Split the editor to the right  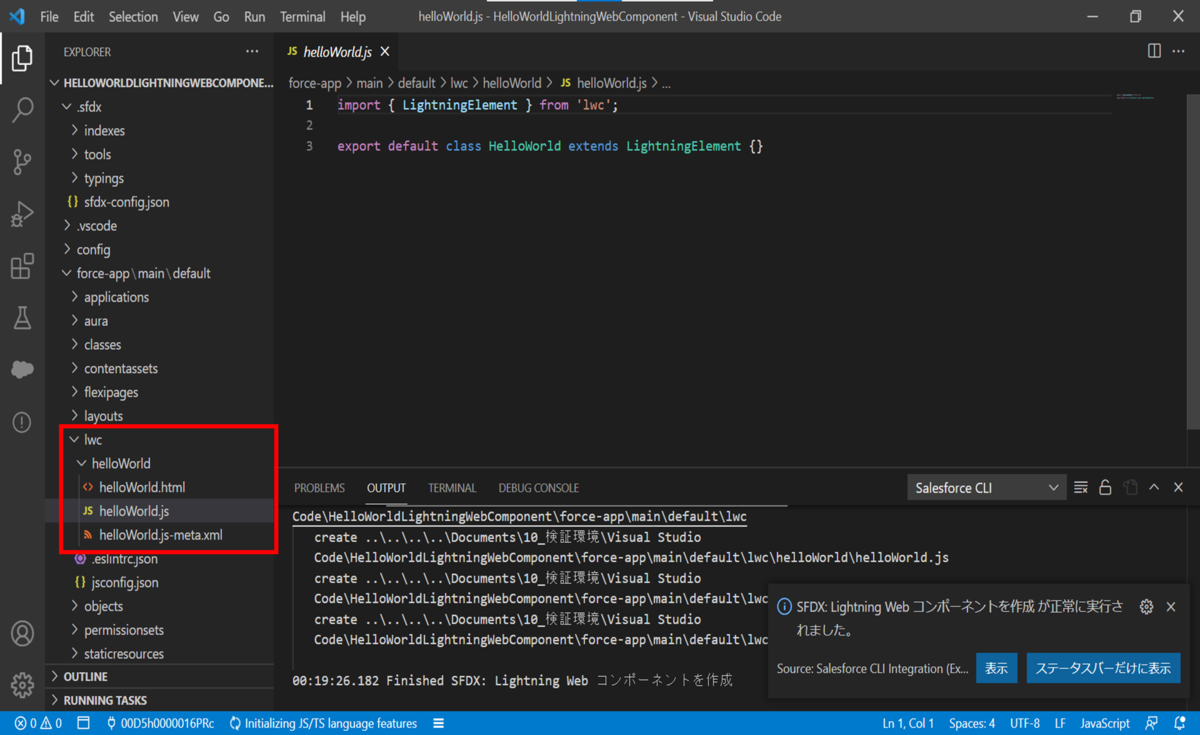click(1154, 51)
